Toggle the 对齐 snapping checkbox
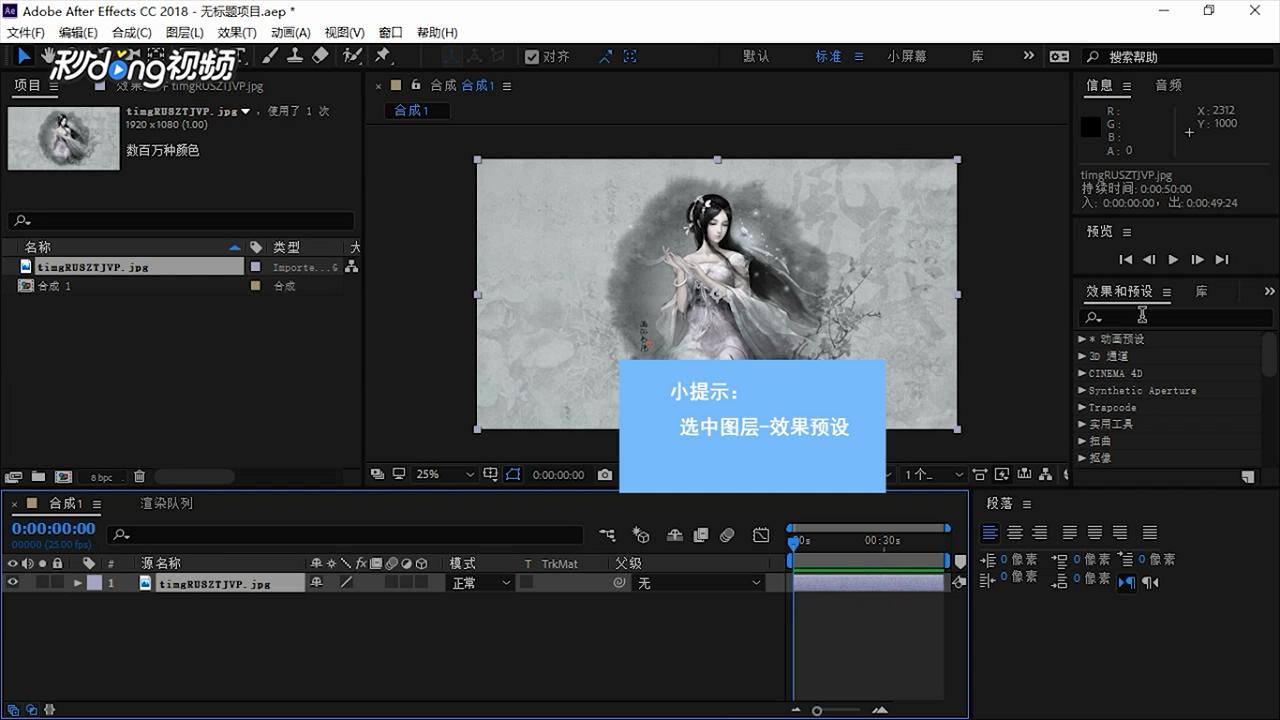This screenshot has width=1280, height=720. (x=532, y=57)
